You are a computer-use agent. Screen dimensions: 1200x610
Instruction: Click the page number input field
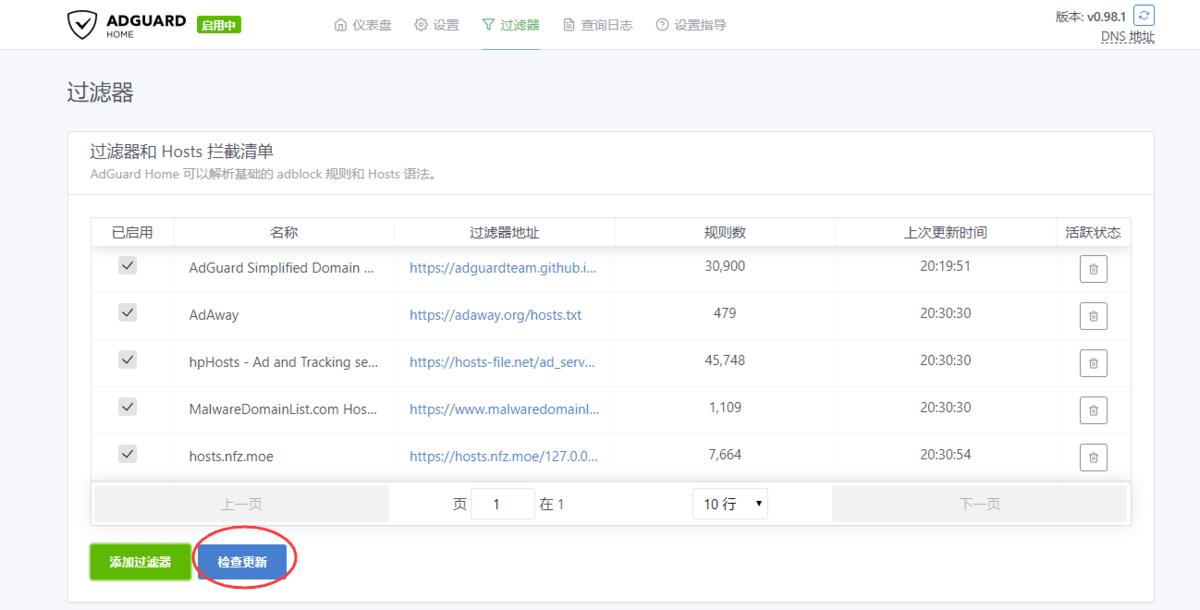pyautogui.click(x=503, y=503)
